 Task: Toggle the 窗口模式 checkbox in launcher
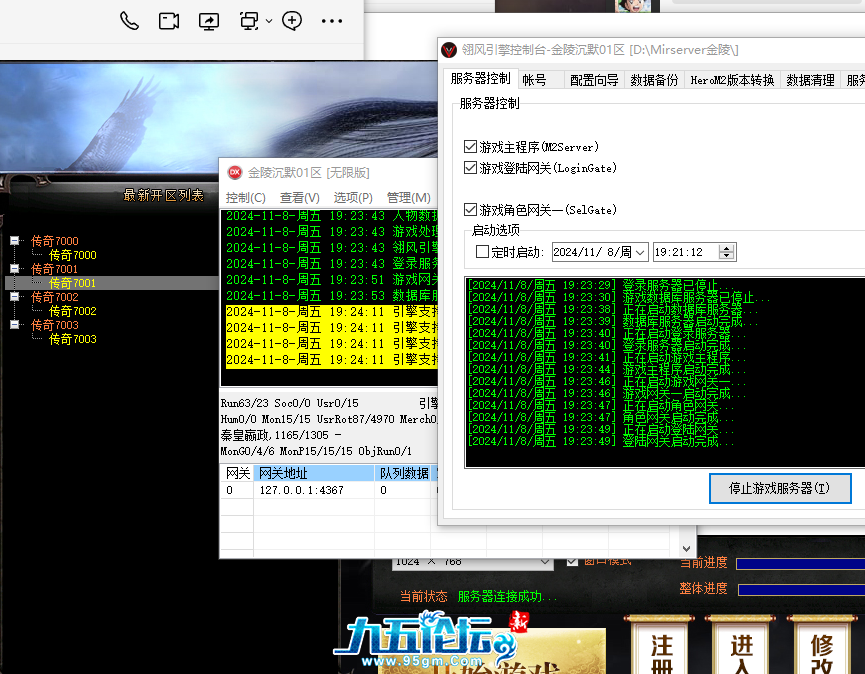573,561
